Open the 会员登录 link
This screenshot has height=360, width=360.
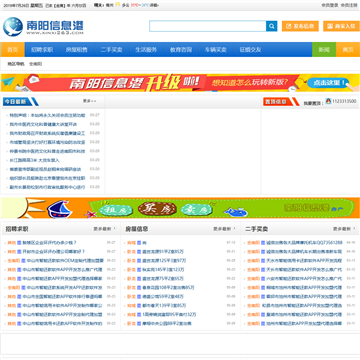[x=329, y=5]
